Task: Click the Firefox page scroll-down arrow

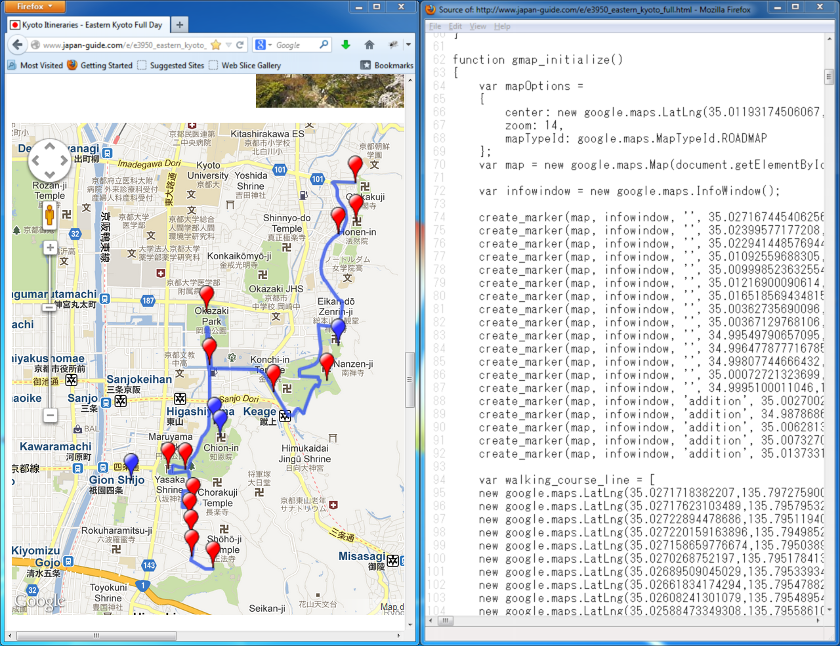Action: point(410,624)
